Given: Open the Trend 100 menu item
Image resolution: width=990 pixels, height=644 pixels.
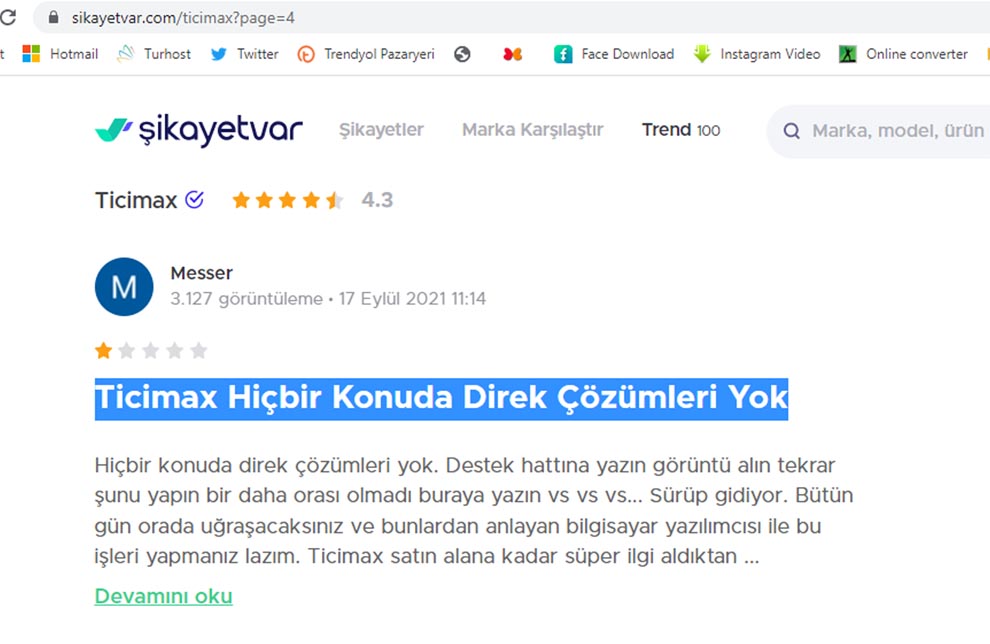Looking at the screenshot, I should coord(681,129).
